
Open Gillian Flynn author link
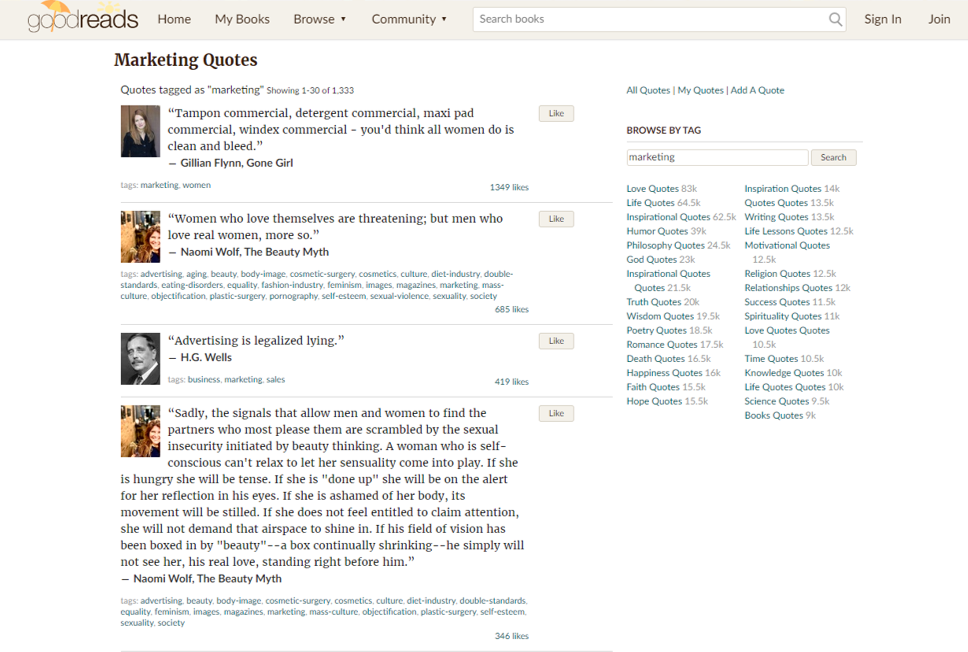point(211,163)
